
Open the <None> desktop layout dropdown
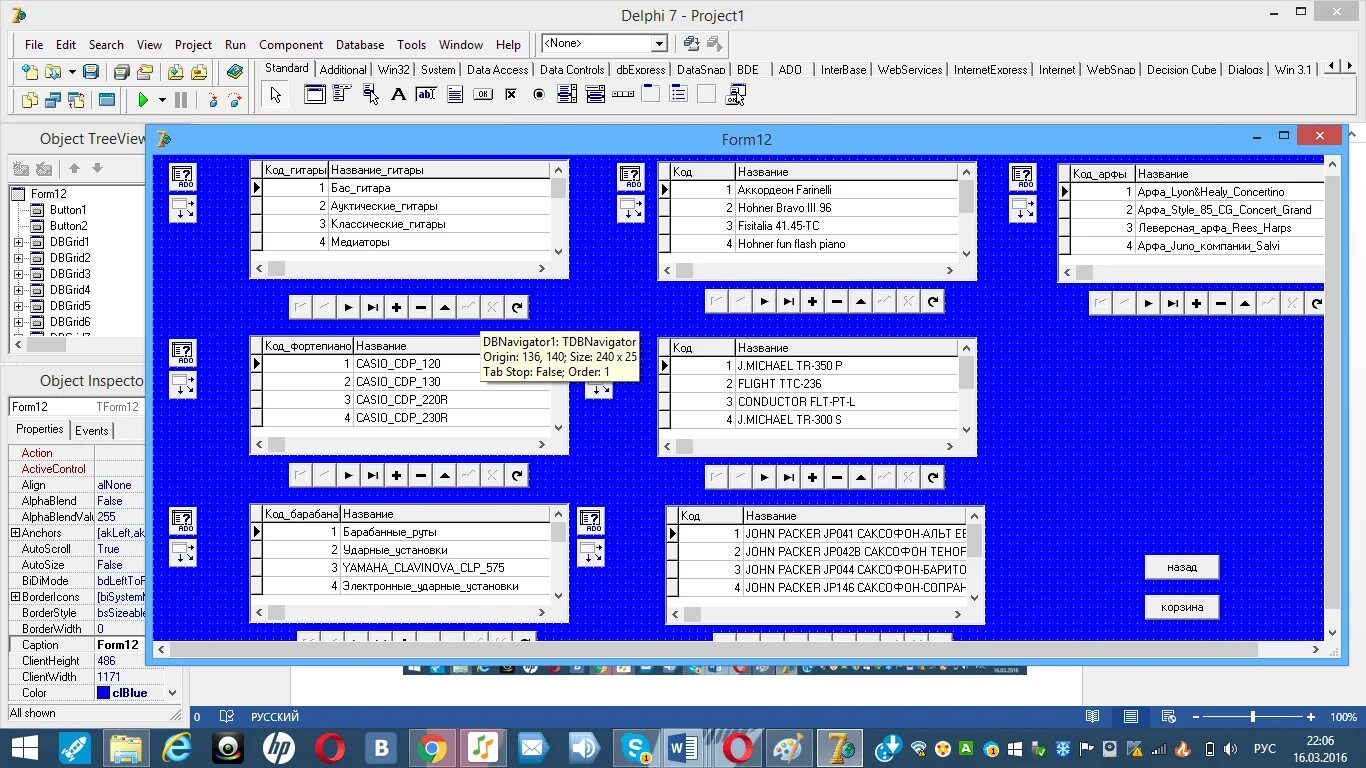pyautogui.click(x=659, y=44)
